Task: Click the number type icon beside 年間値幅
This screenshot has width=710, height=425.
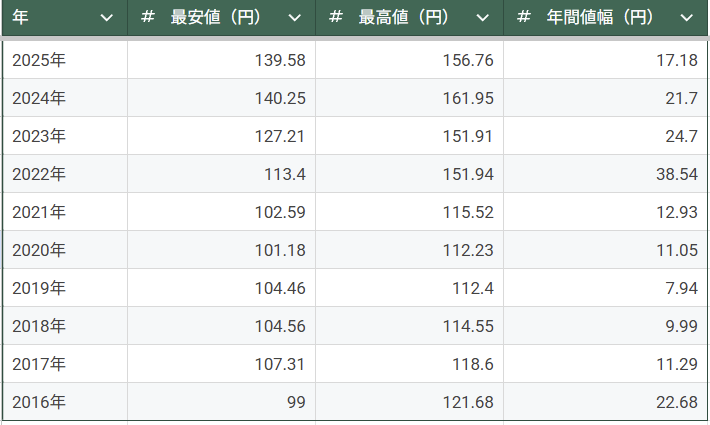Action: (524, 18)
